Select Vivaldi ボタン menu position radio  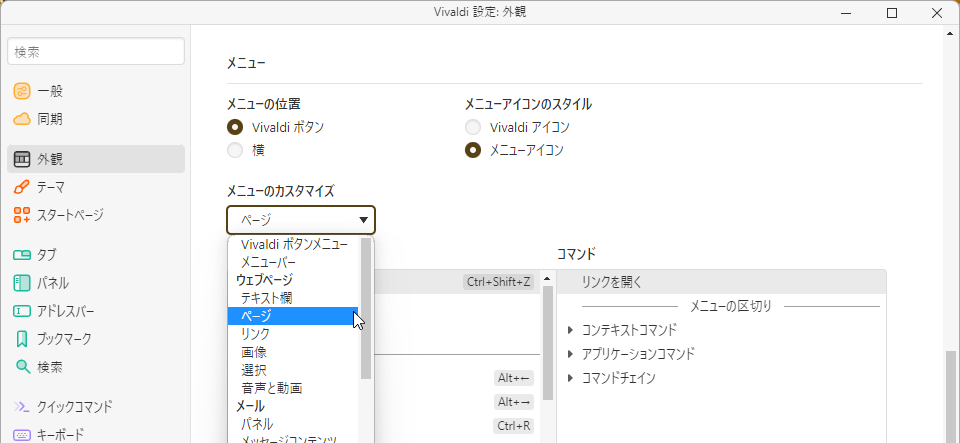coord(235,127)
